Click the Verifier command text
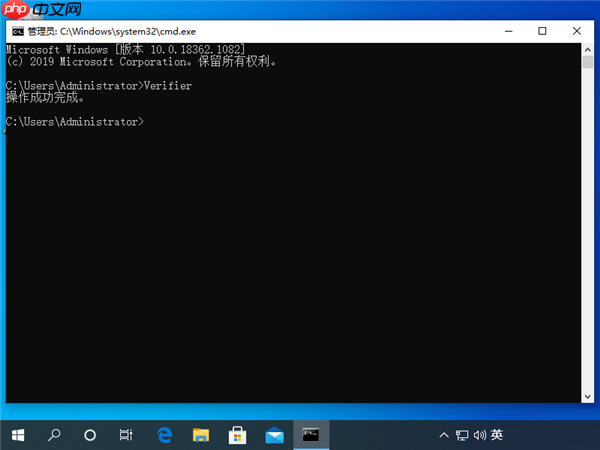 [168, 86]
